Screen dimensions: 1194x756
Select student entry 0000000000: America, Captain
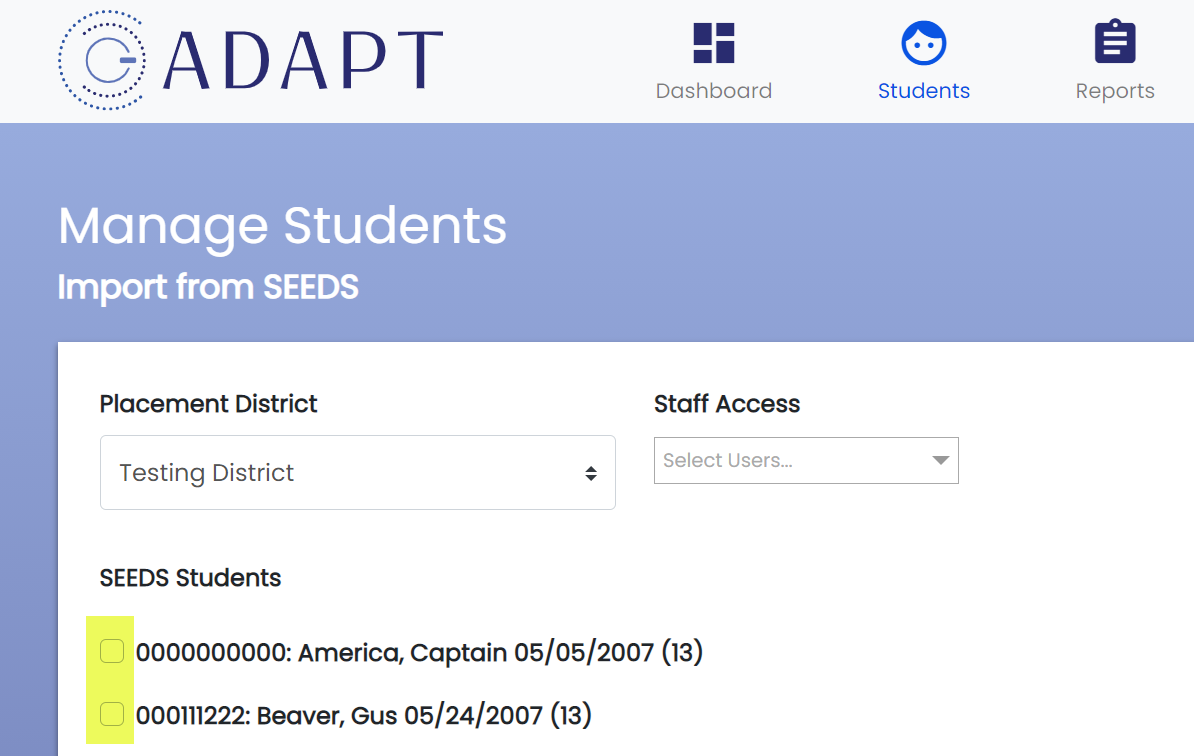(x=419, y=652)
